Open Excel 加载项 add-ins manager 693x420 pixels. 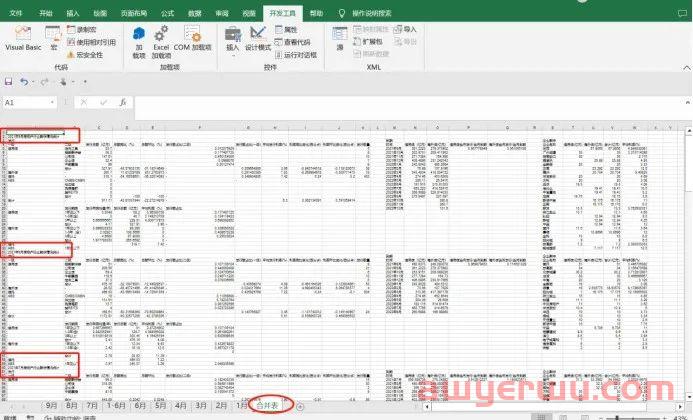coord(161,42)
